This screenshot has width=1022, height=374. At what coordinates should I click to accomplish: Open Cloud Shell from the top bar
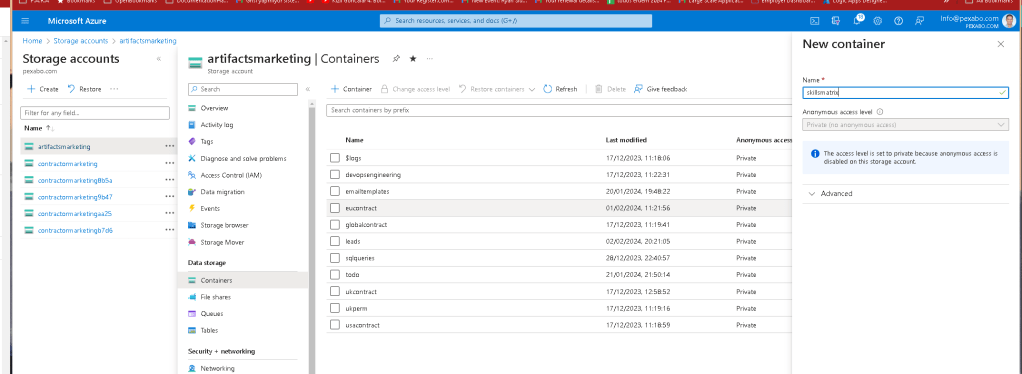pyautogui.click(x=814, y=21)
